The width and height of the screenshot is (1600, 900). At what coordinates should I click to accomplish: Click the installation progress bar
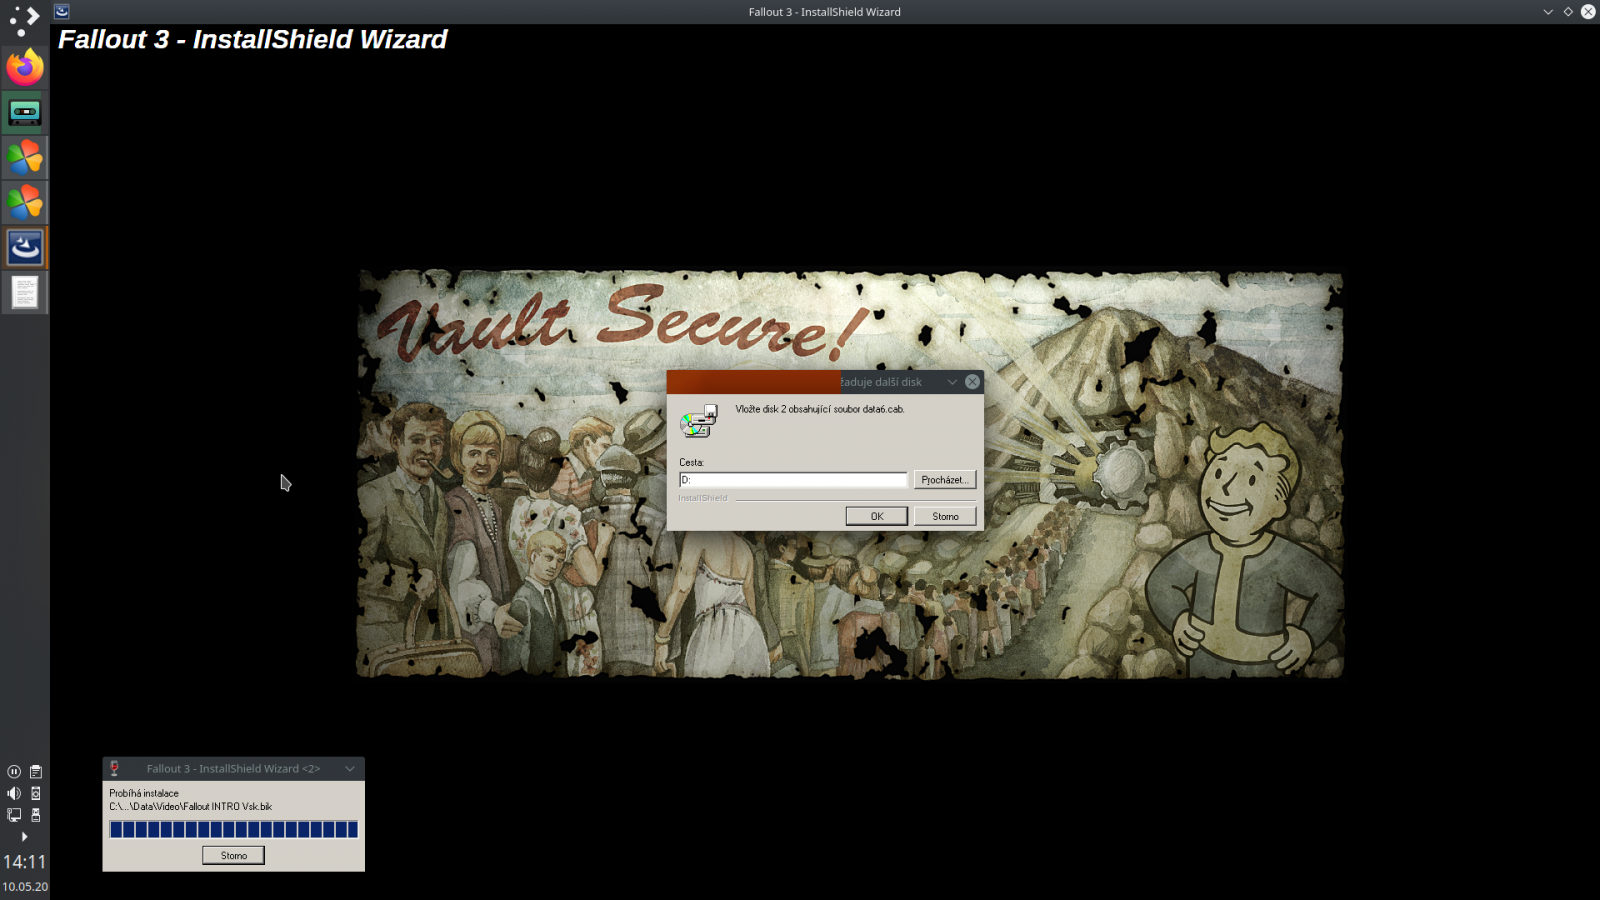tap(232, 829)
